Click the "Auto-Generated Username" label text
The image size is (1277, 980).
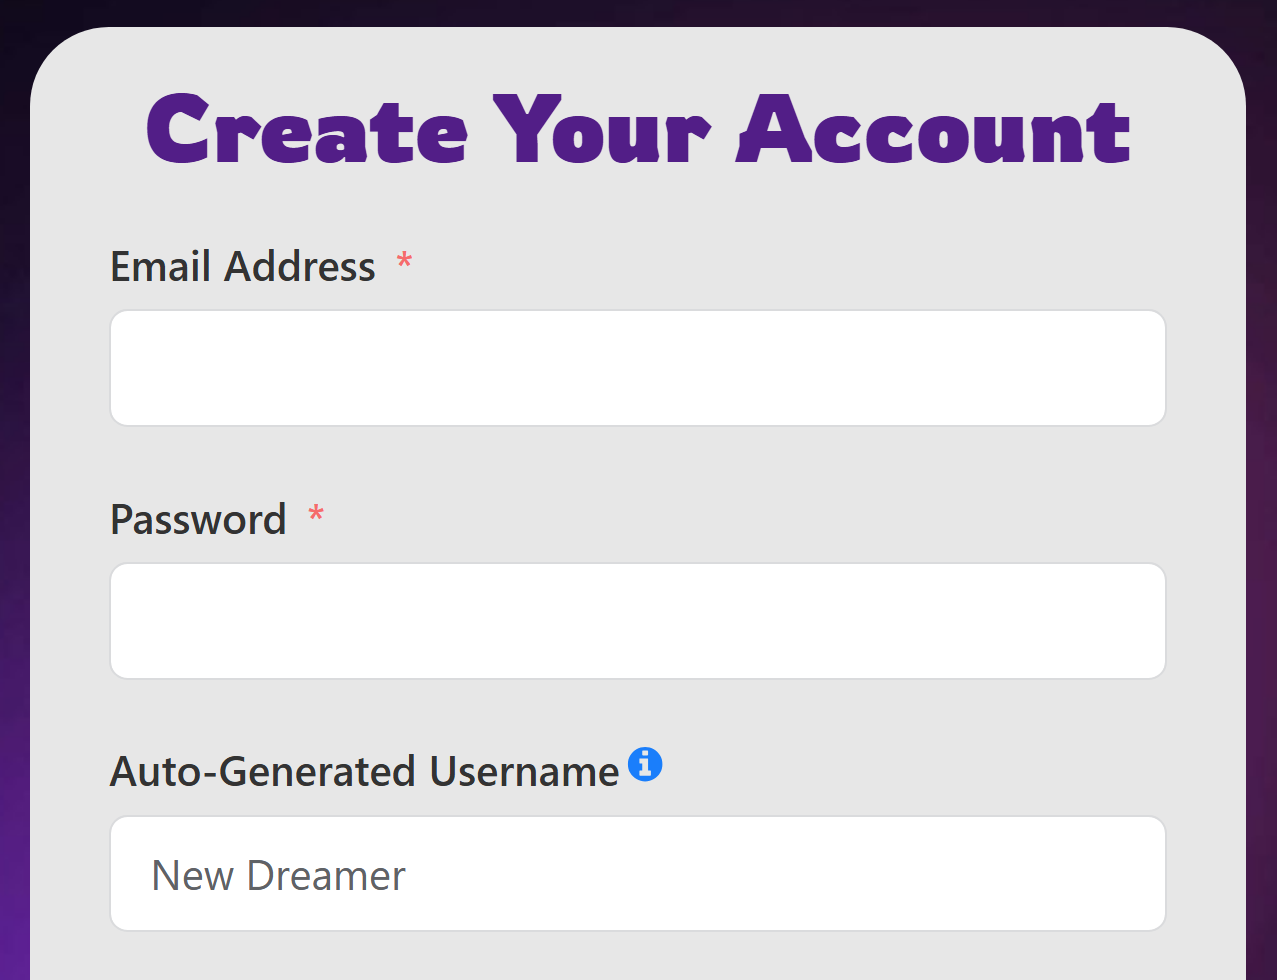tap(364, 772)
